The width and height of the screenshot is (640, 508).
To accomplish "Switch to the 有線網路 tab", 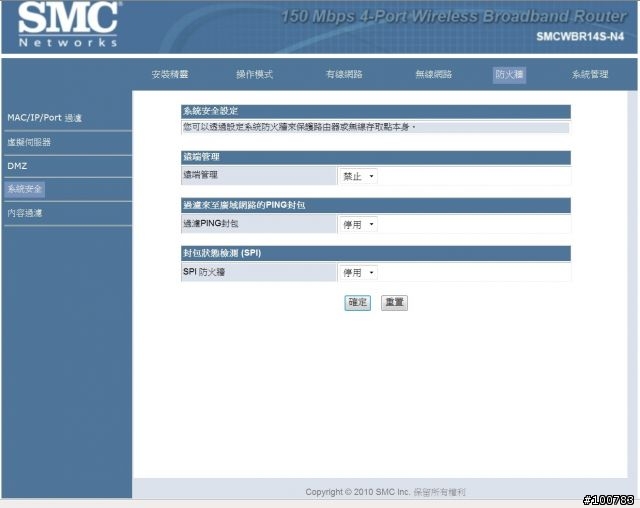I will (344, 74).
